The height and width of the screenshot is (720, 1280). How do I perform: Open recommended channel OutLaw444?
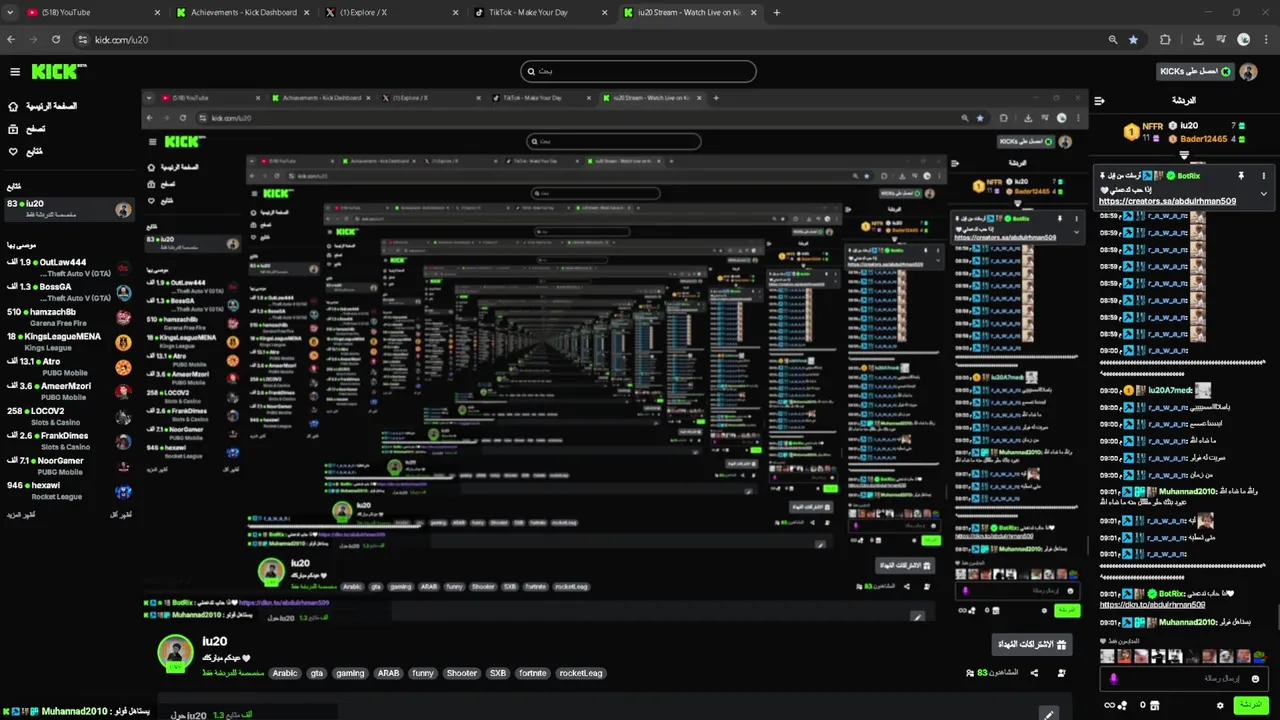[68, 267]
